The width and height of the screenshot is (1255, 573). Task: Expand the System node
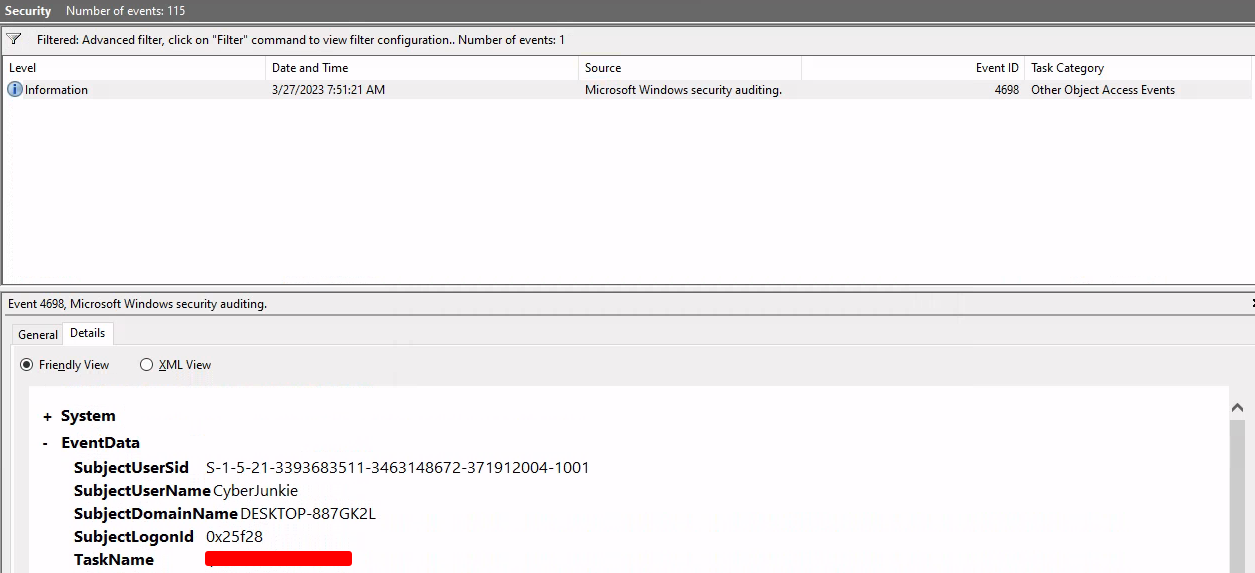tap(47, 417)
